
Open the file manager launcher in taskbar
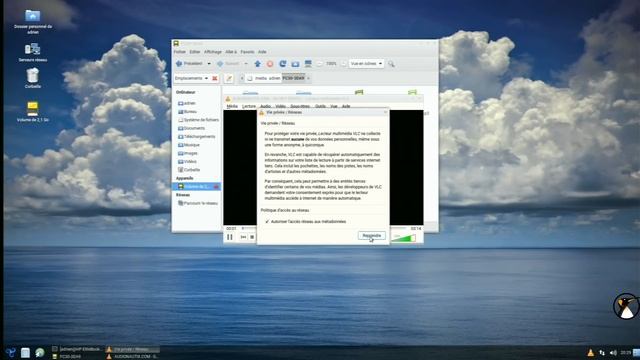point(25,353)
